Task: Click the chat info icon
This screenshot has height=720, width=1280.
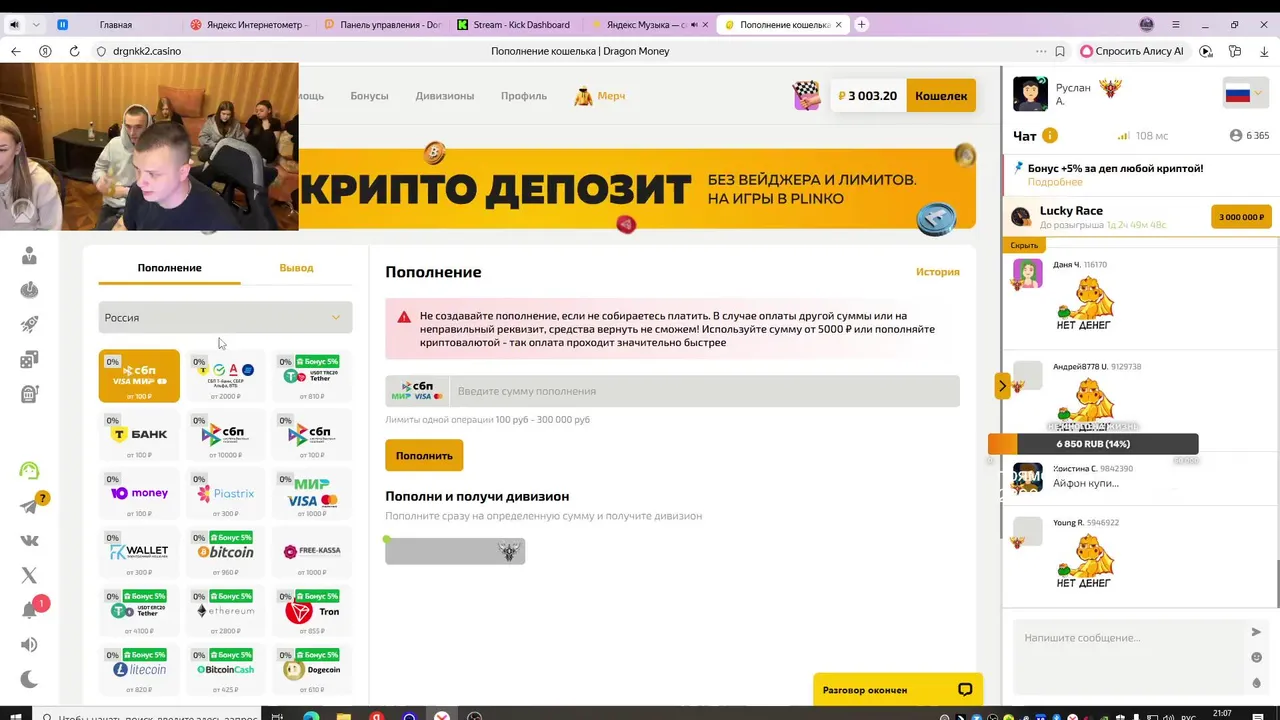Action: coord(1050,136)
